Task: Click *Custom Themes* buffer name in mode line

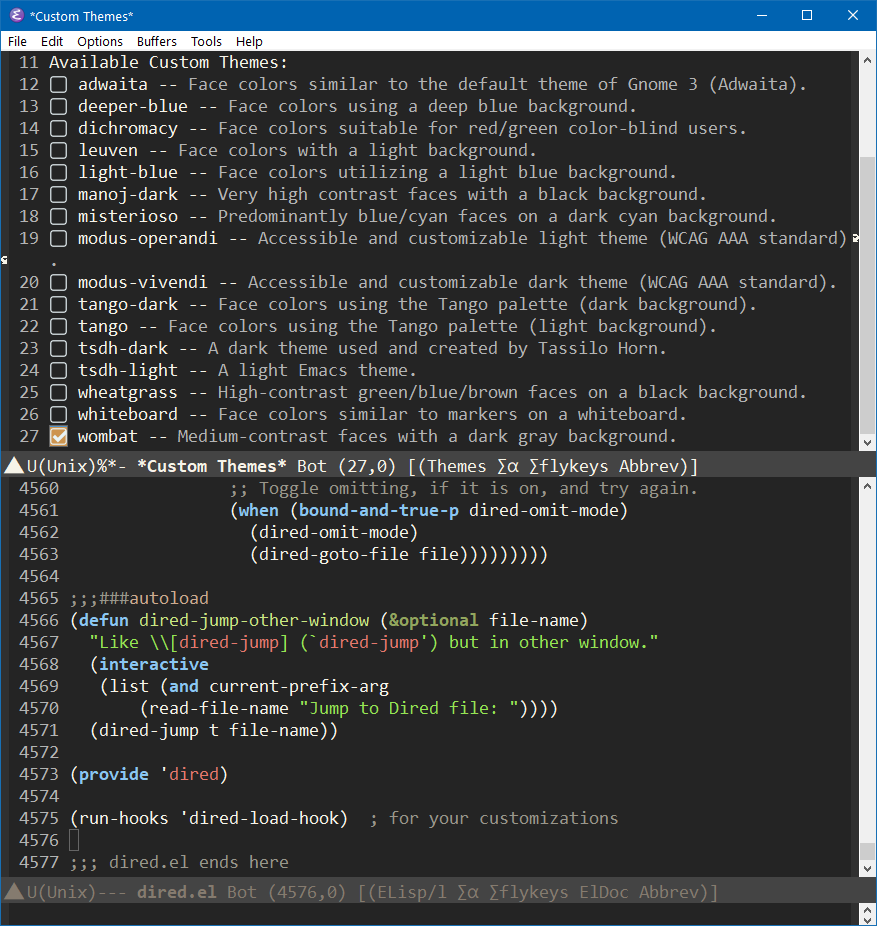Action: 211,467
